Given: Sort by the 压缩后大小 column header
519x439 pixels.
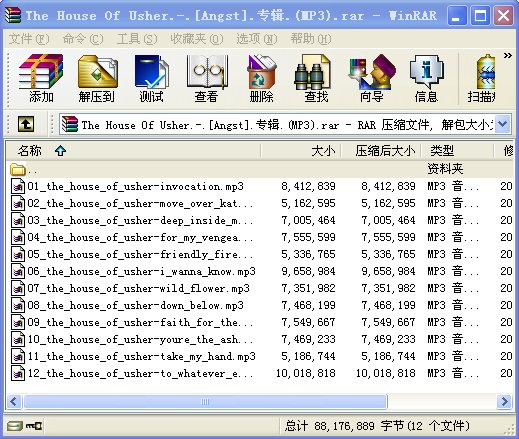Looking at the screenshot, I should [x=381, y=151].
